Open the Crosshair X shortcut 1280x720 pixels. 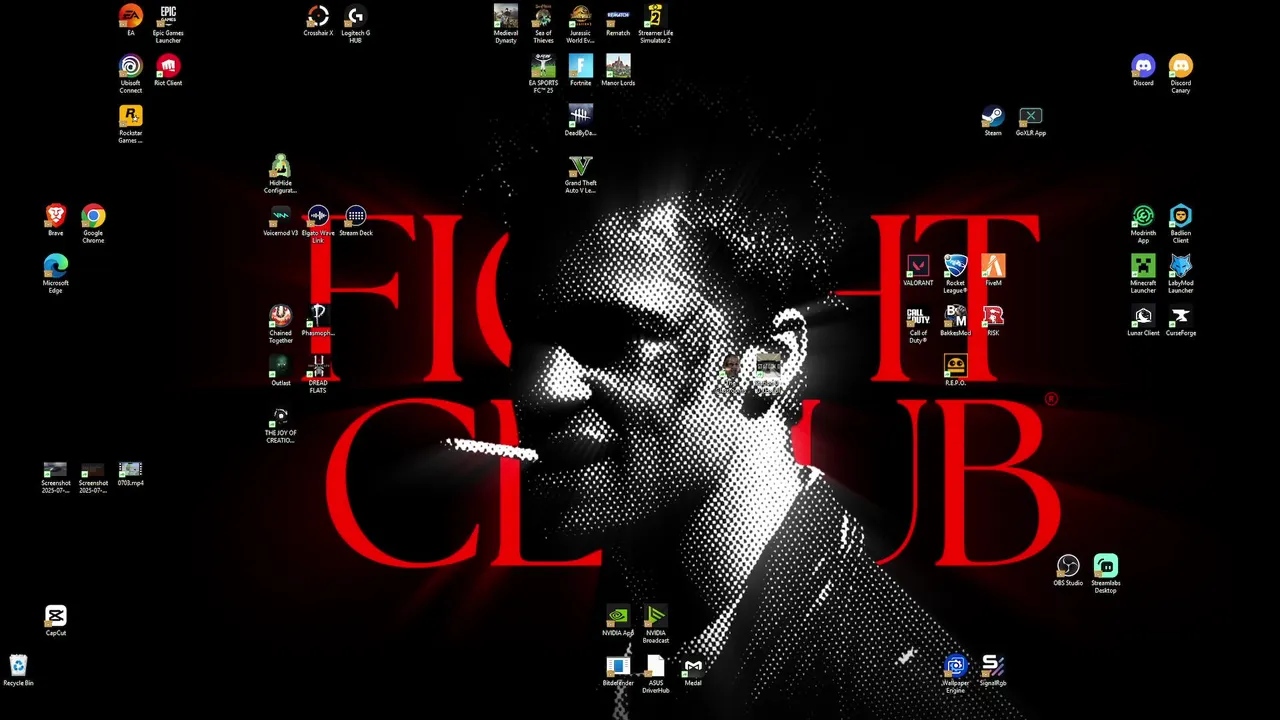(x=318, y=17)
